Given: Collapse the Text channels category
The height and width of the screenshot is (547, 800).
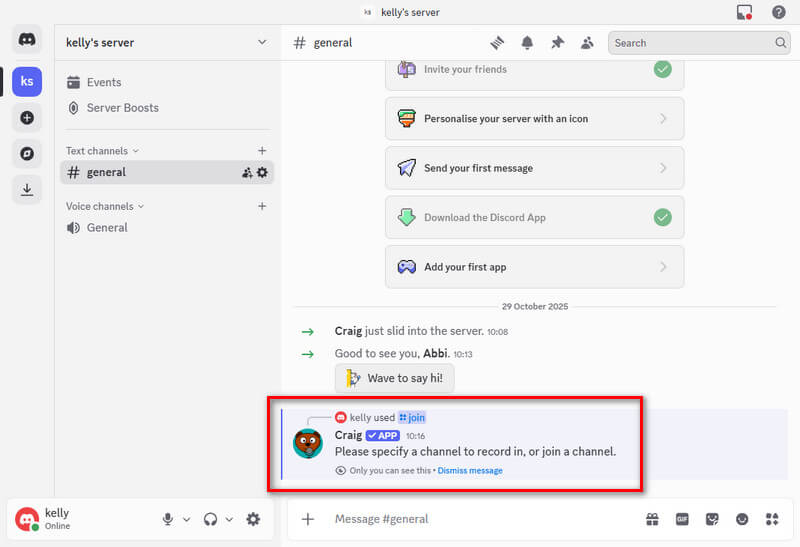Looking at the screenshot, I should [x=102, y=151].
